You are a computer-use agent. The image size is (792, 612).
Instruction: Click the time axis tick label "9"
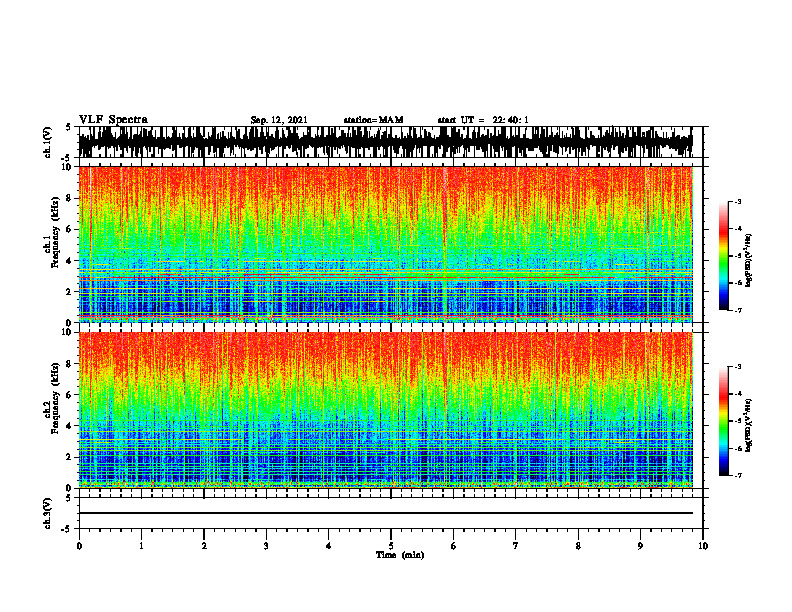pos(640,546)
